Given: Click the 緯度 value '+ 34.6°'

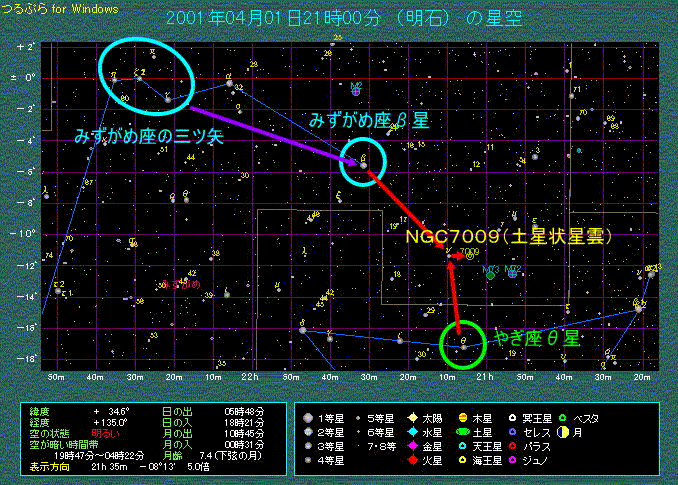Looking at the screenshot, I should click(111, 412).
